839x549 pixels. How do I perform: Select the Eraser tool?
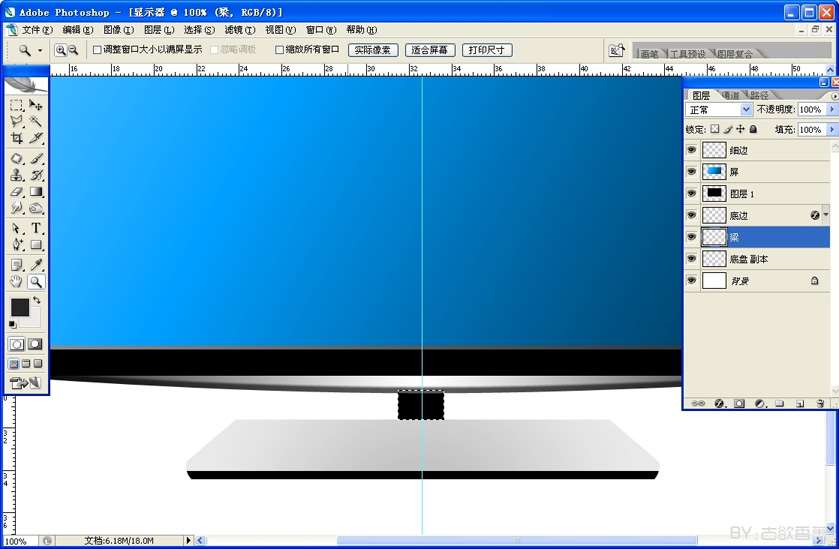click(x=17, y=192)
